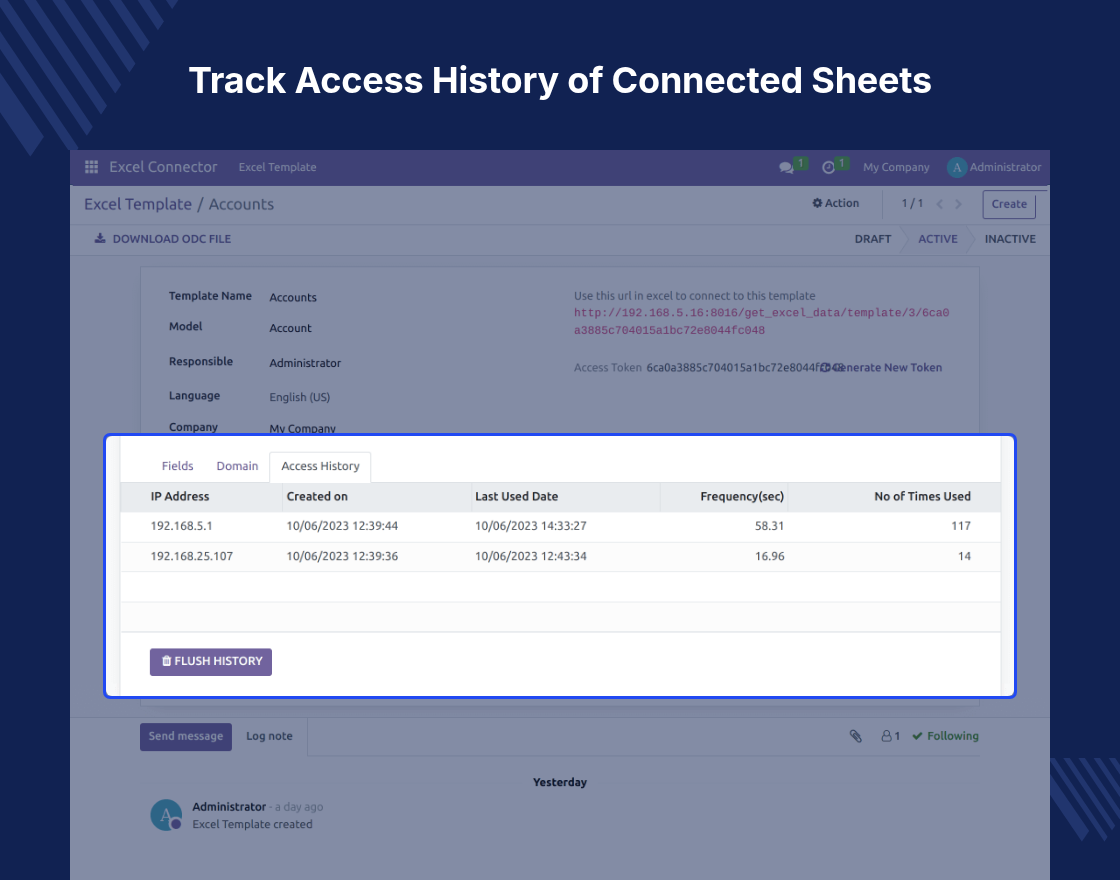Image resolution: width=1120 pixels, height=880 pixels.
Task: Switch to the Fields tab
Action: [177, 466]
